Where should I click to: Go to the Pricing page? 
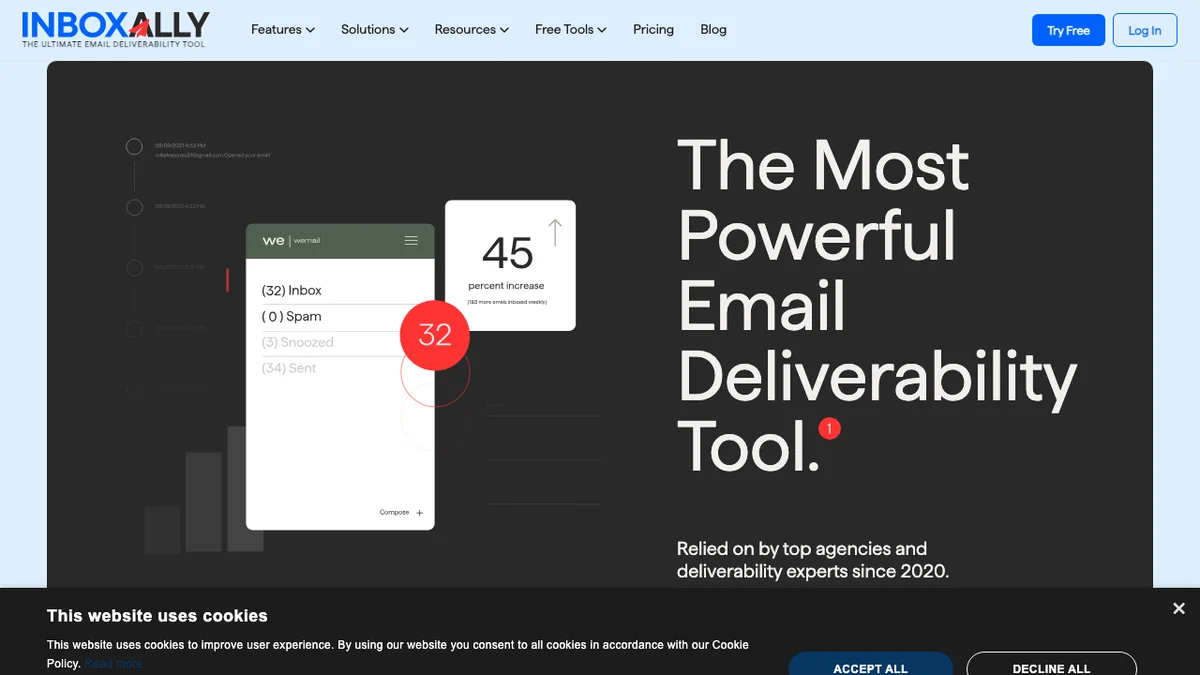point(653,30)
